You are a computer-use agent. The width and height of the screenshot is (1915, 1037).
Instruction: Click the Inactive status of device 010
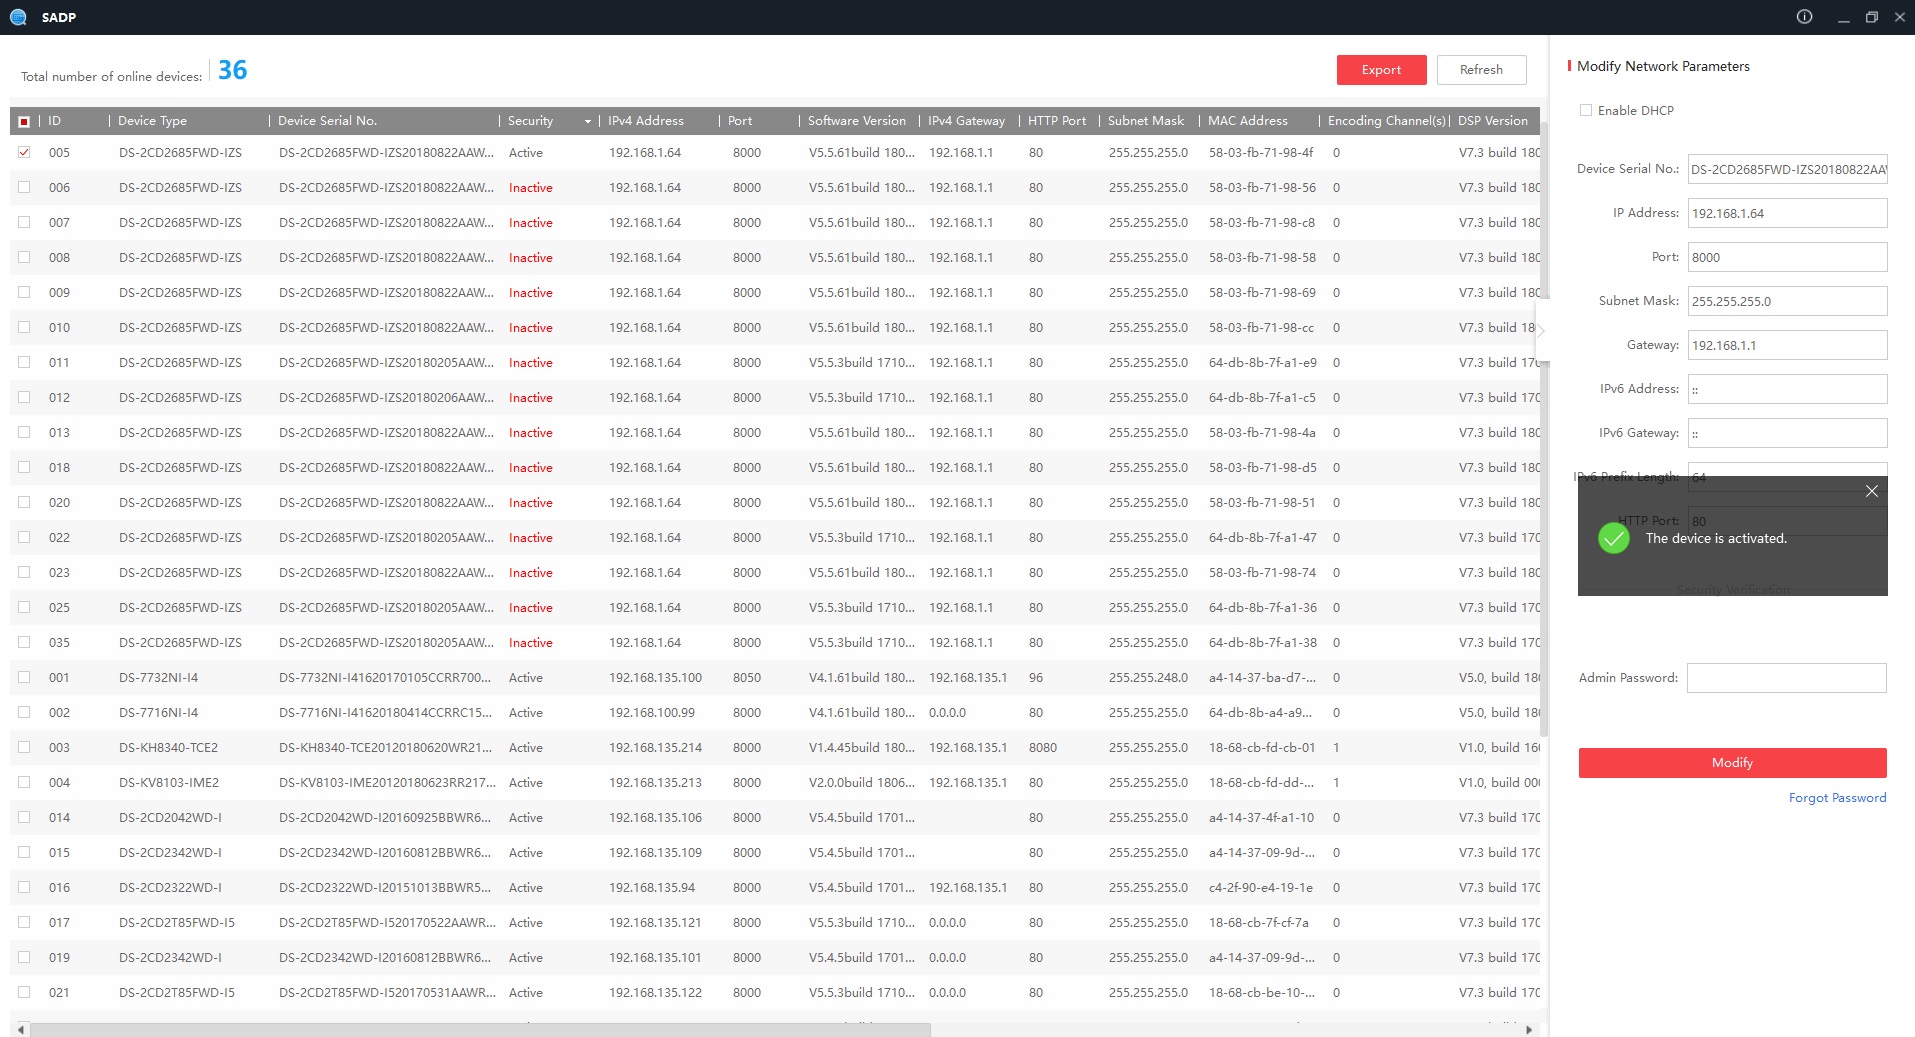(530, 327)
